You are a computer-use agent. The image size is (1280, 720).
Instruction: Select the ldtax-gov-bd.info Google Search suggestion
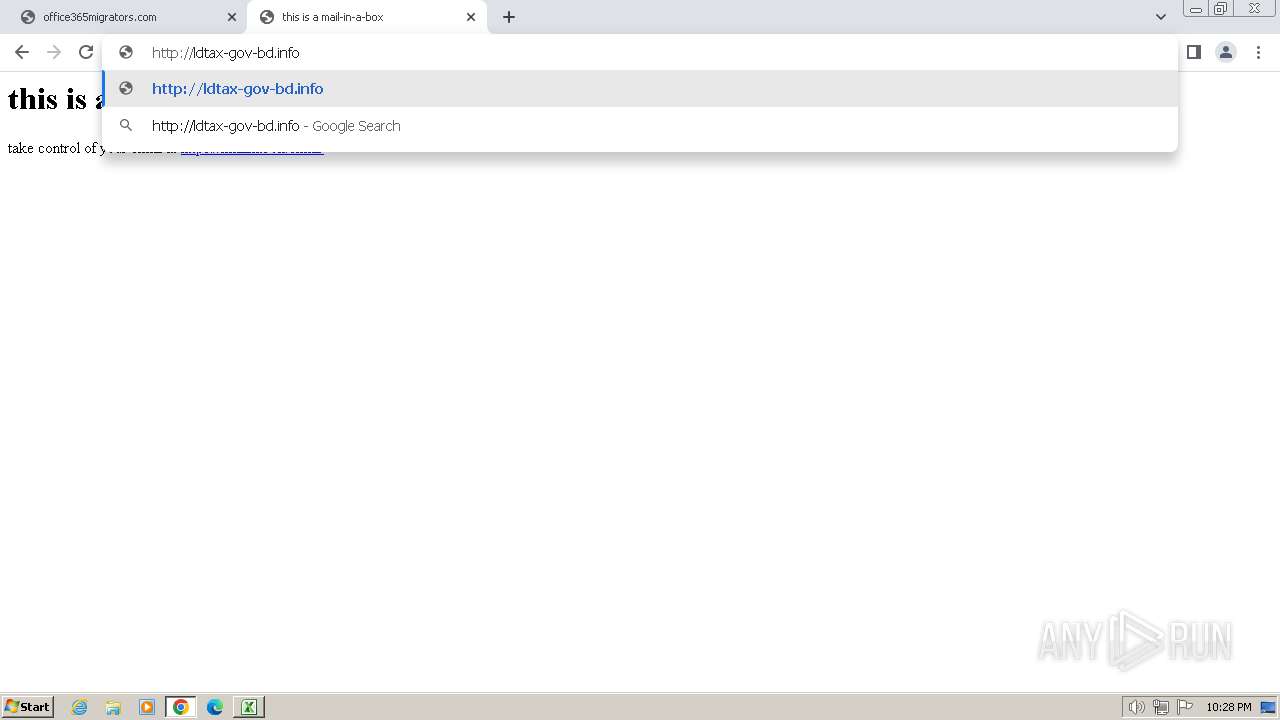[x=640, y=126]
